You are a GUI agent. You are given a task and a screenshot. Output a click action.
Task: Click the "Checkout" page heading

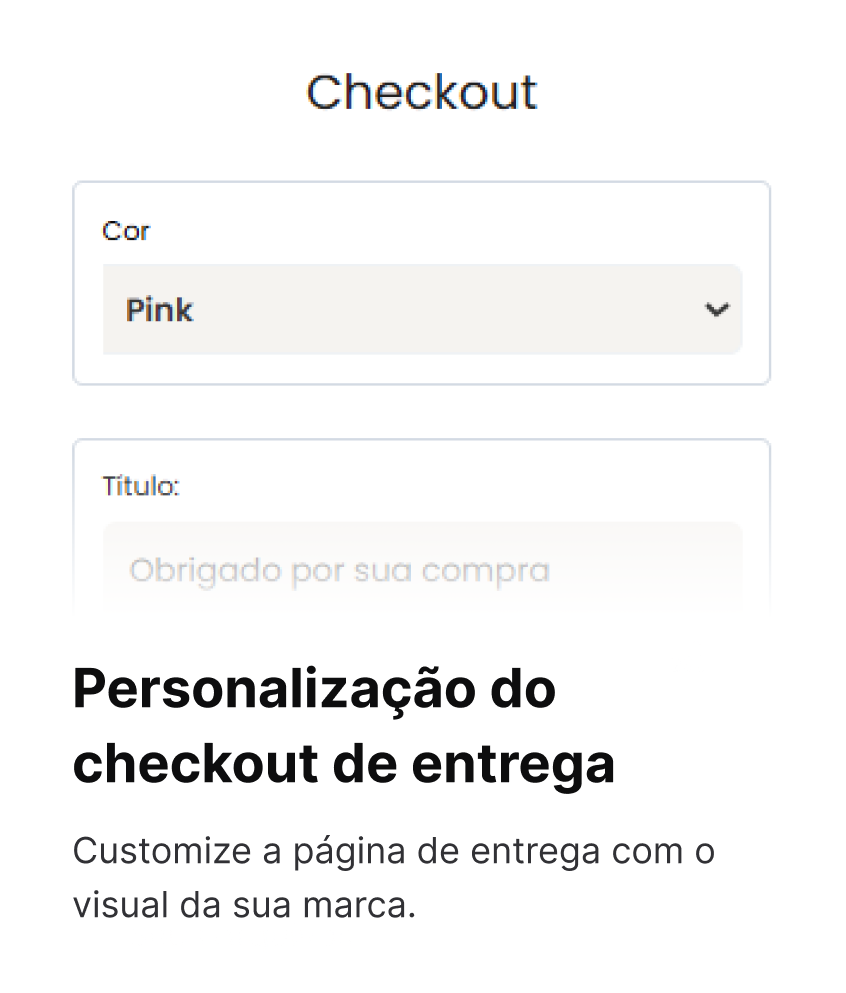pyautogui.click(x=421, y=92)
